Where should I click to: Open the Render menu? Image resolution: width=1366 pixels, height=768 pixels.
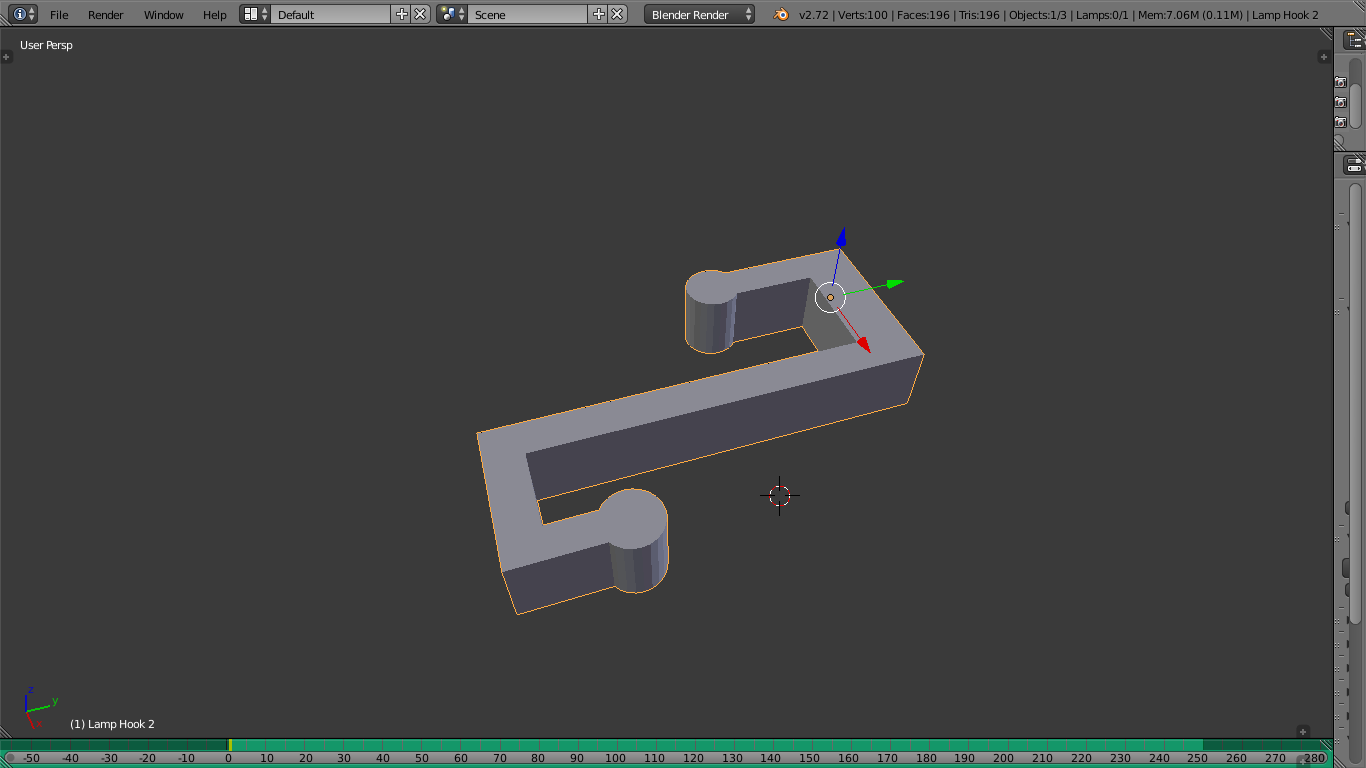pos(105,15)
